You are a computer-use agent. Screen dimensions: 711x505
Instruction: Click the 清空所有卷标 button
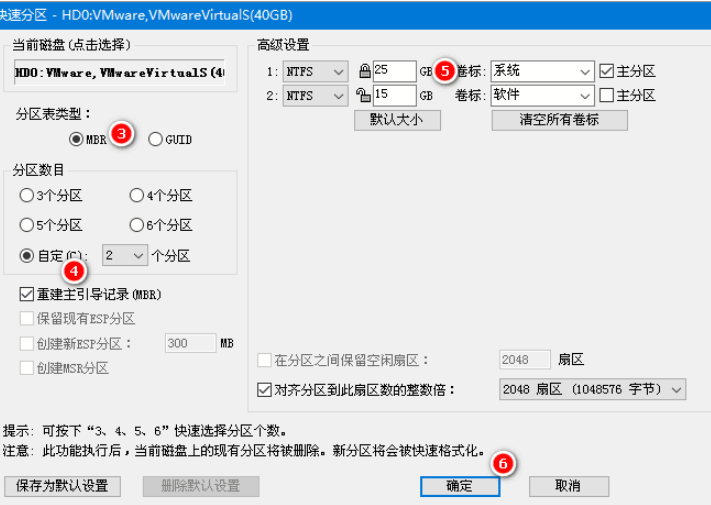559,120
